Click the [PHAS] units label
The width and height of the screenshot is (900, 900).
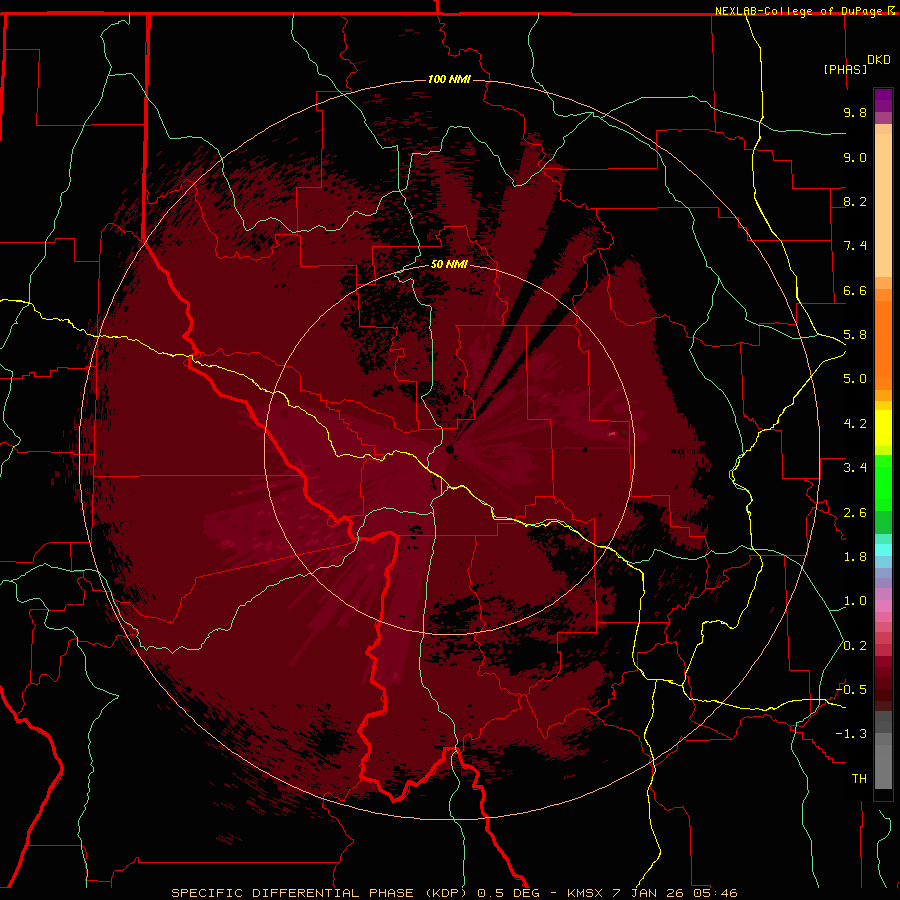[x=845, y=69]
